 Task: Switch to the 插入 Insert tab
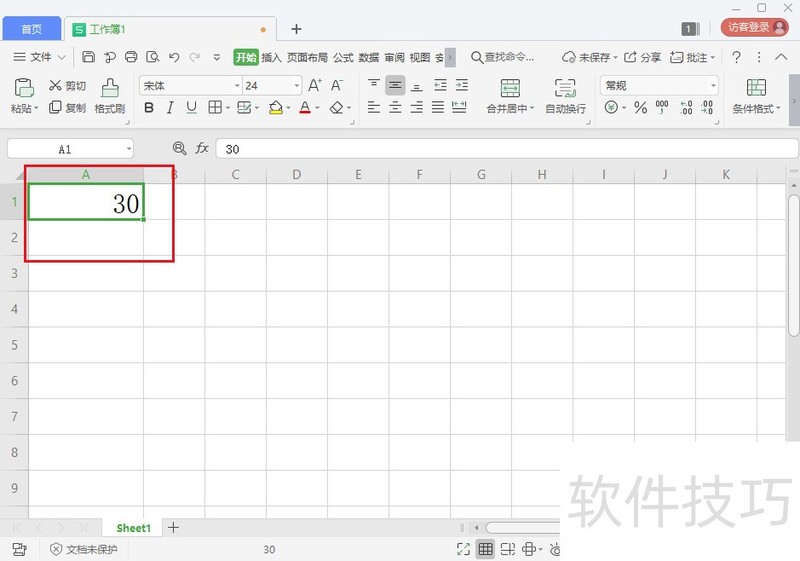tap(271, 57)
